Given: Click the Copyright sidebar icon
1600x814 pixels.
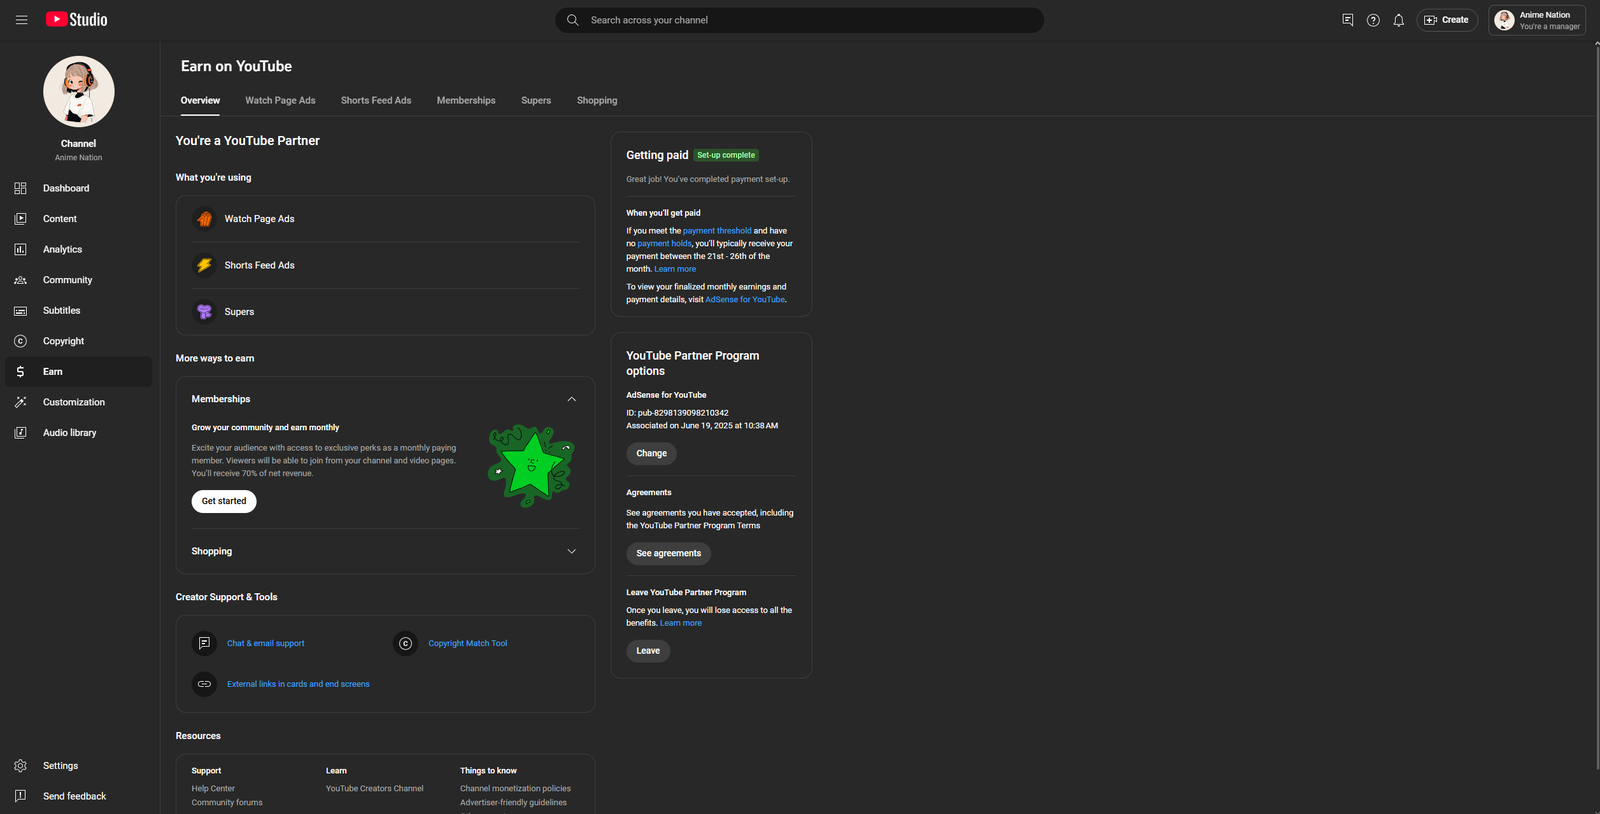Looking at the screenshot, I should click(20, 341).
